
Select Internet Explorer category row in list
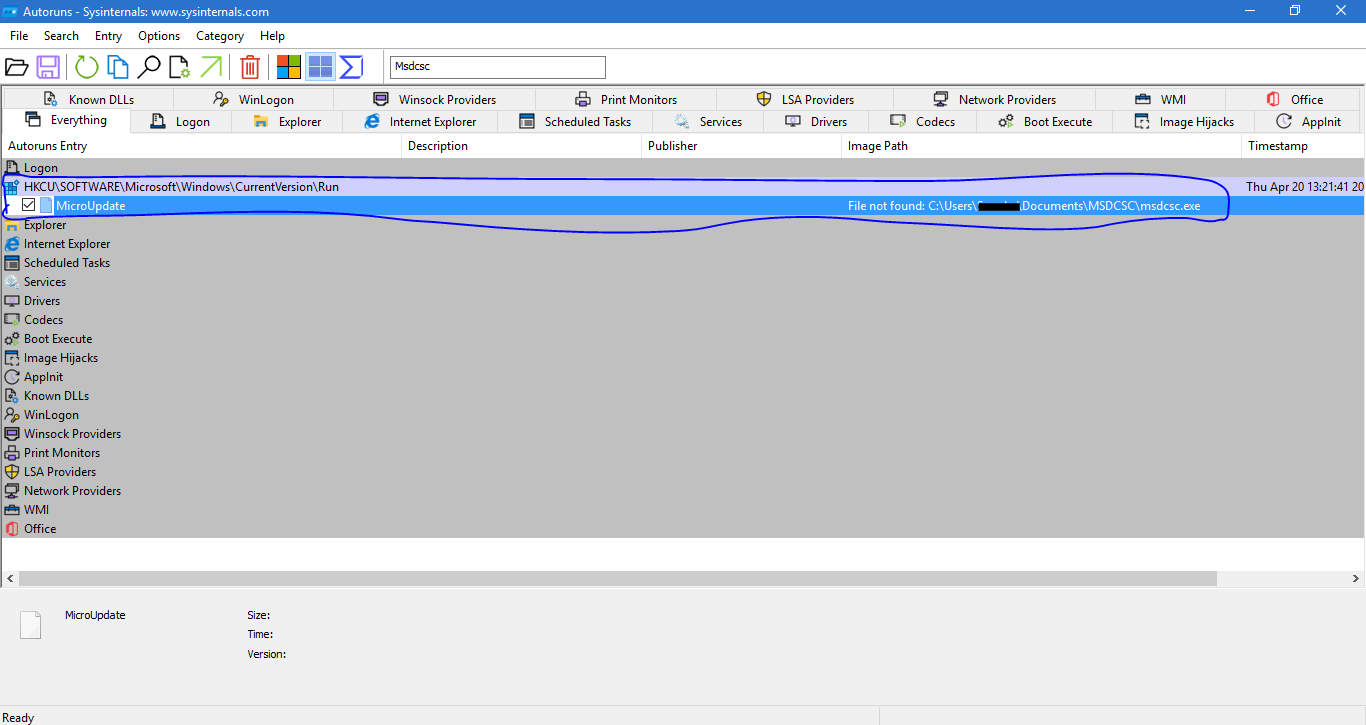tap(683, 244)
